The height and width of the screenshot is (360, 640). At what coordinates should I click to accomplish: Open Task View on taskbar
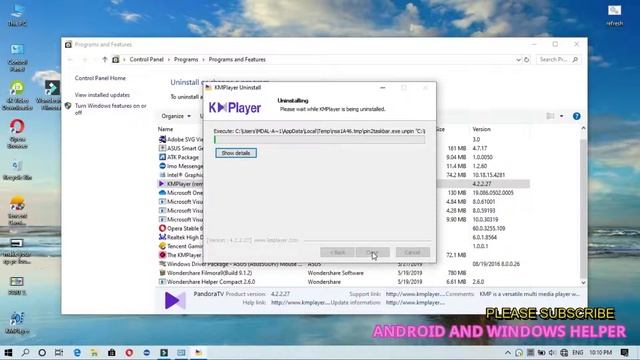[59, 352]
